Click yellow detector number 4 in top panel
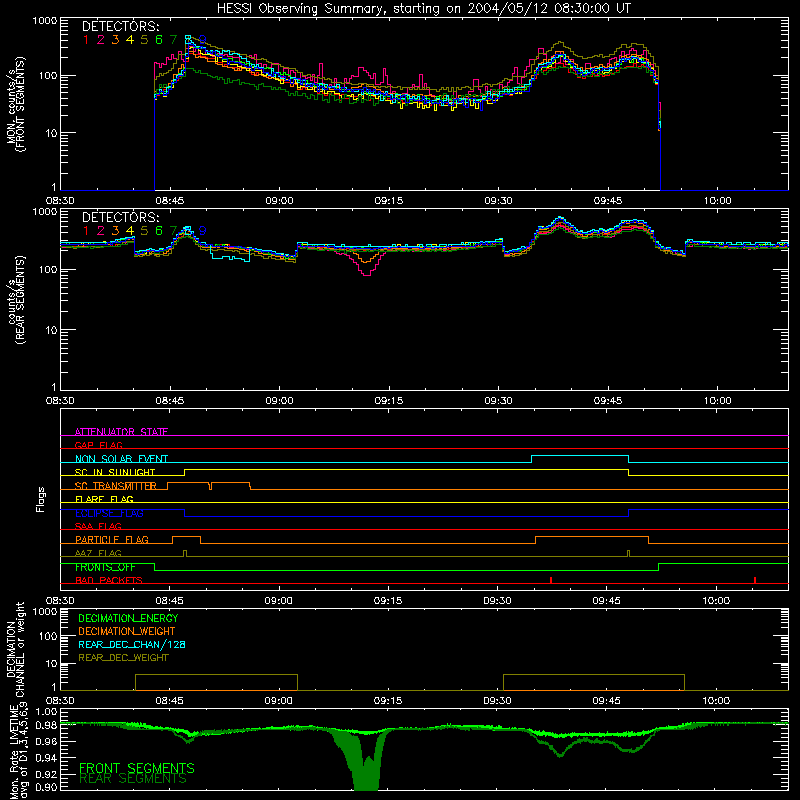Screen dimensions: 800x800 point(130,40)
